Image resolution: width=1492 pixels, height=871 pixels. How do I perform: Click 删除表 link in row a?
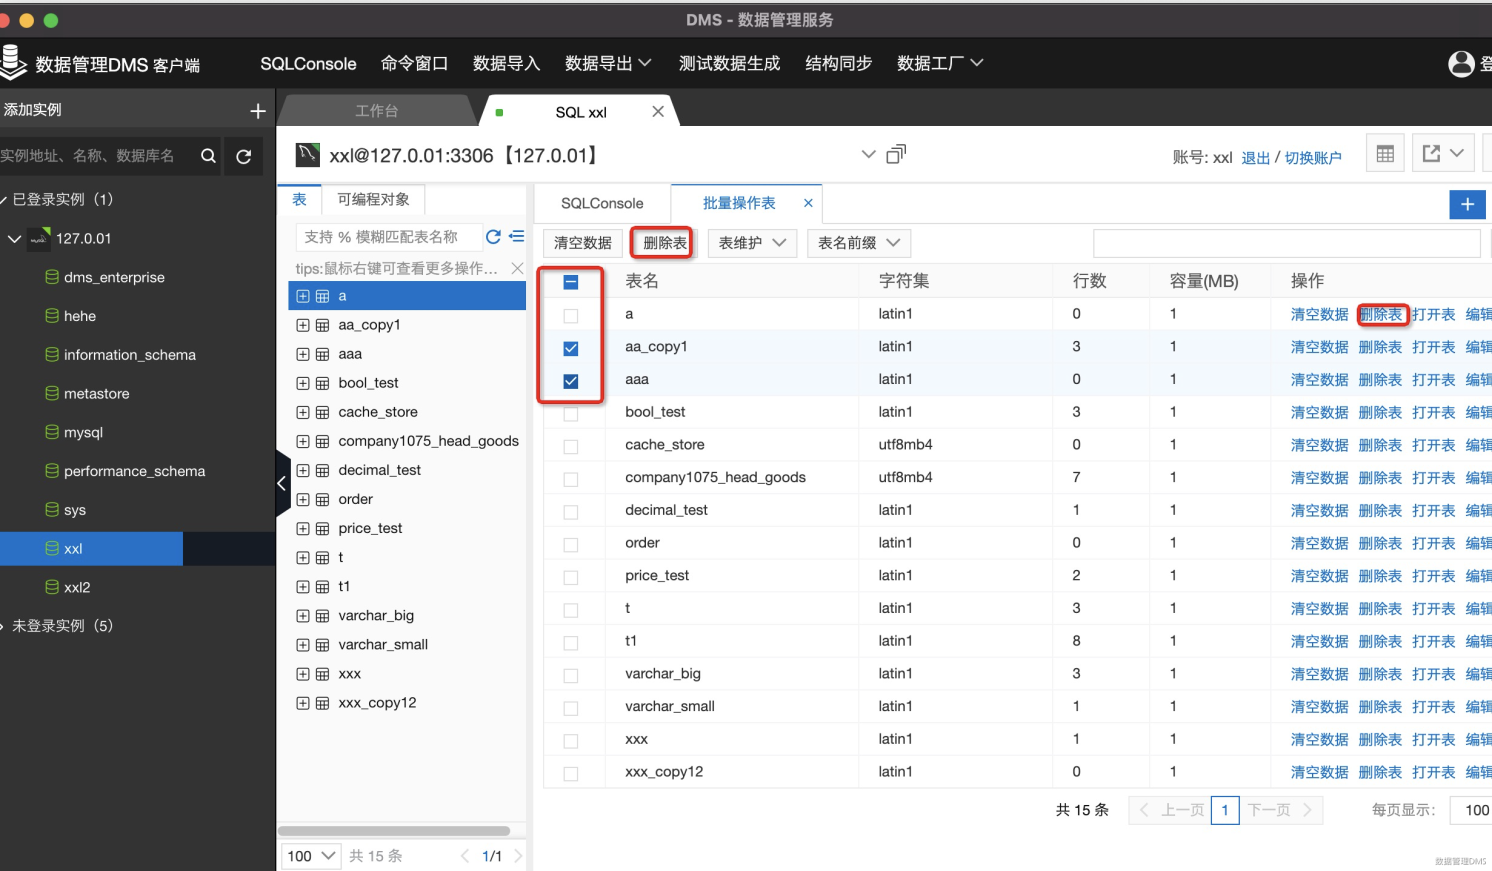[x=1380, y=314]
